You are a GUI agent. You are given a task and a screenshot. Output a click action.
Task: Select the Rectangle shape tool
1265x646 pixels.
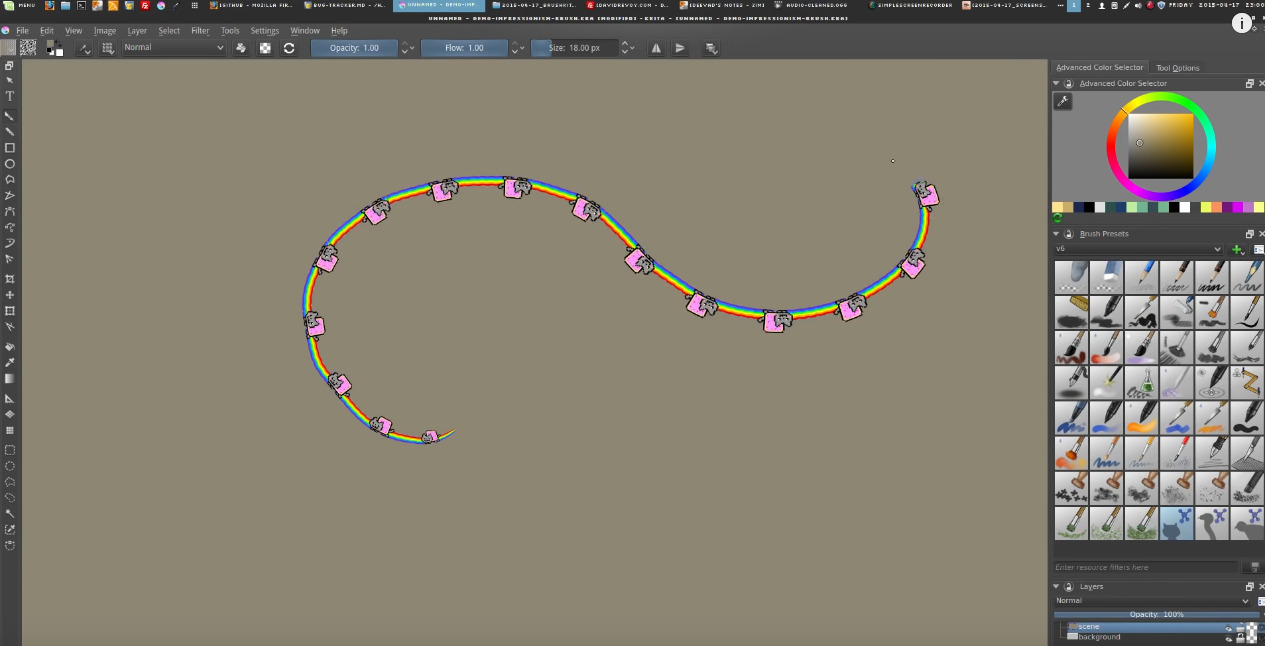click(x=10, y=148)
